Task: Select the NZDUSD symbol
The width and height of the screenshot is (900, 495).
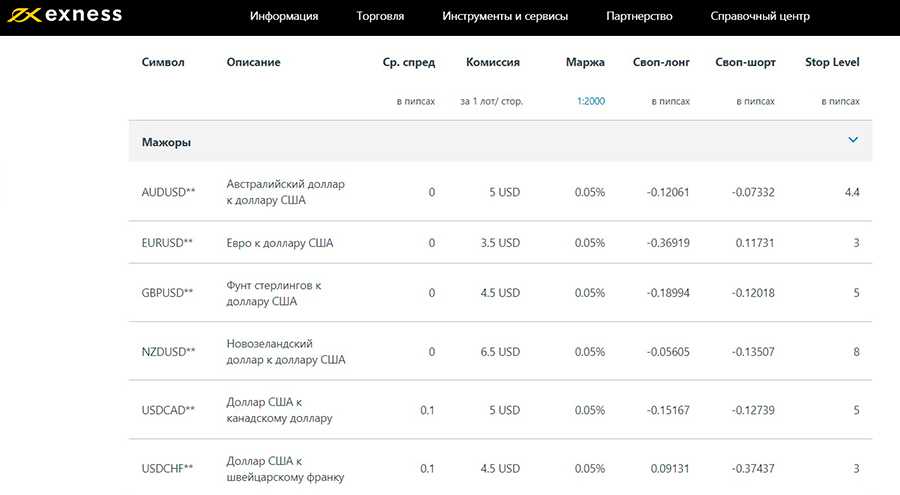Action: [x=169, y=352]
